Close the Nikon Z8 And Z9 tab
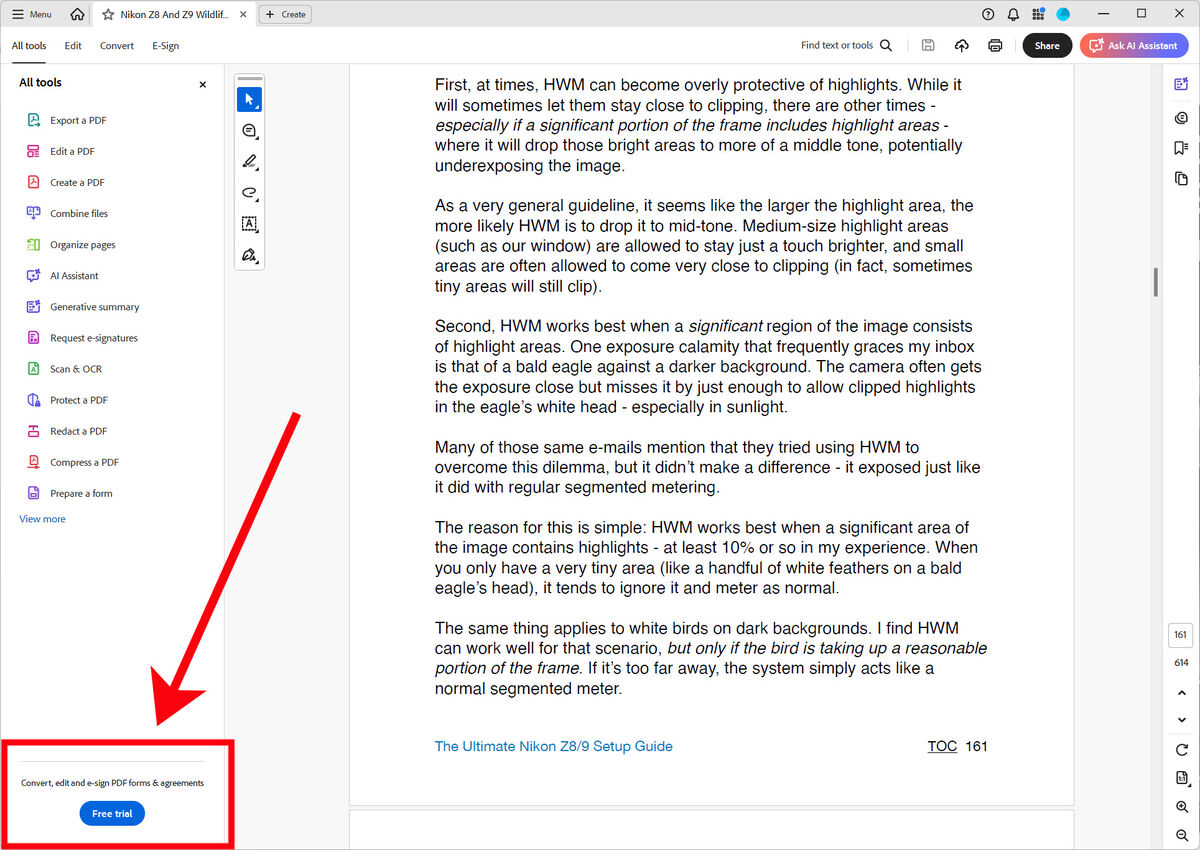Image resolution: width=1200 pixels, height=850 pixels. (x=244, y=14)
